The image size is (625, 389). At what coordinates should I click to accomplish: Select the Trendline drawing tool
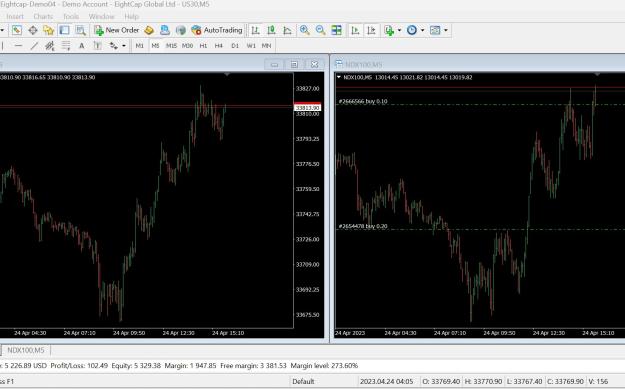click(x=34, y=46)
